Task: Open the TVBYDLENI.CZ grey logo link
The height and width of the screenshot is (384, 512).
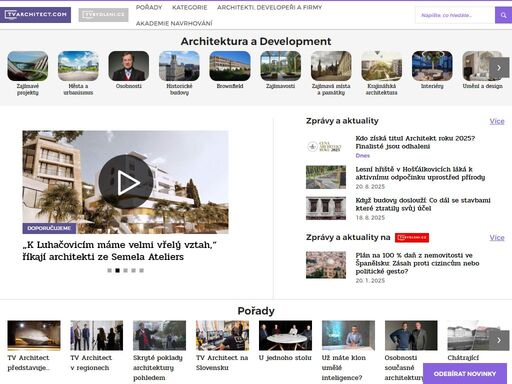Action: pos(103,15)
